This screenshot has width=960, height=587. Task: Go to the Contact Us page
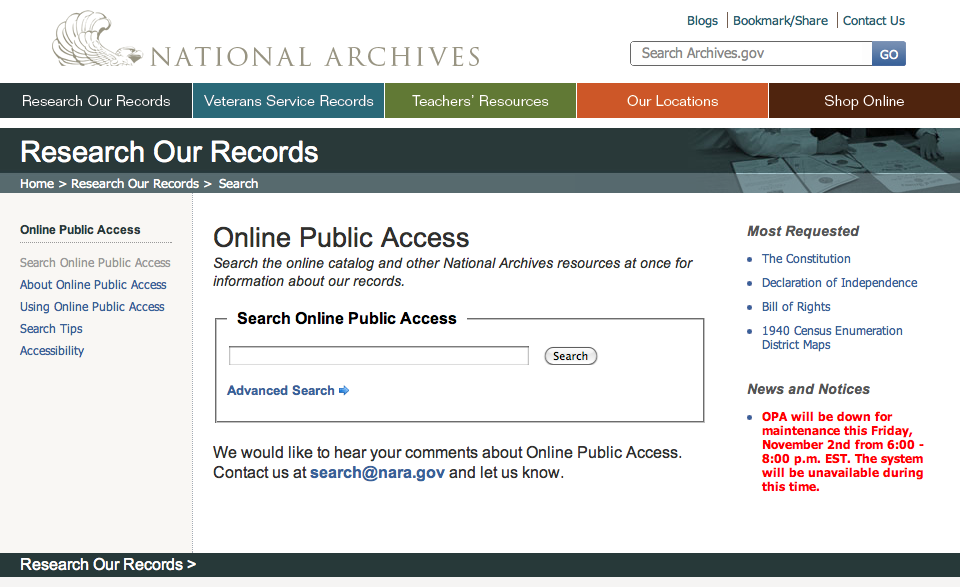tap(873, 20)
